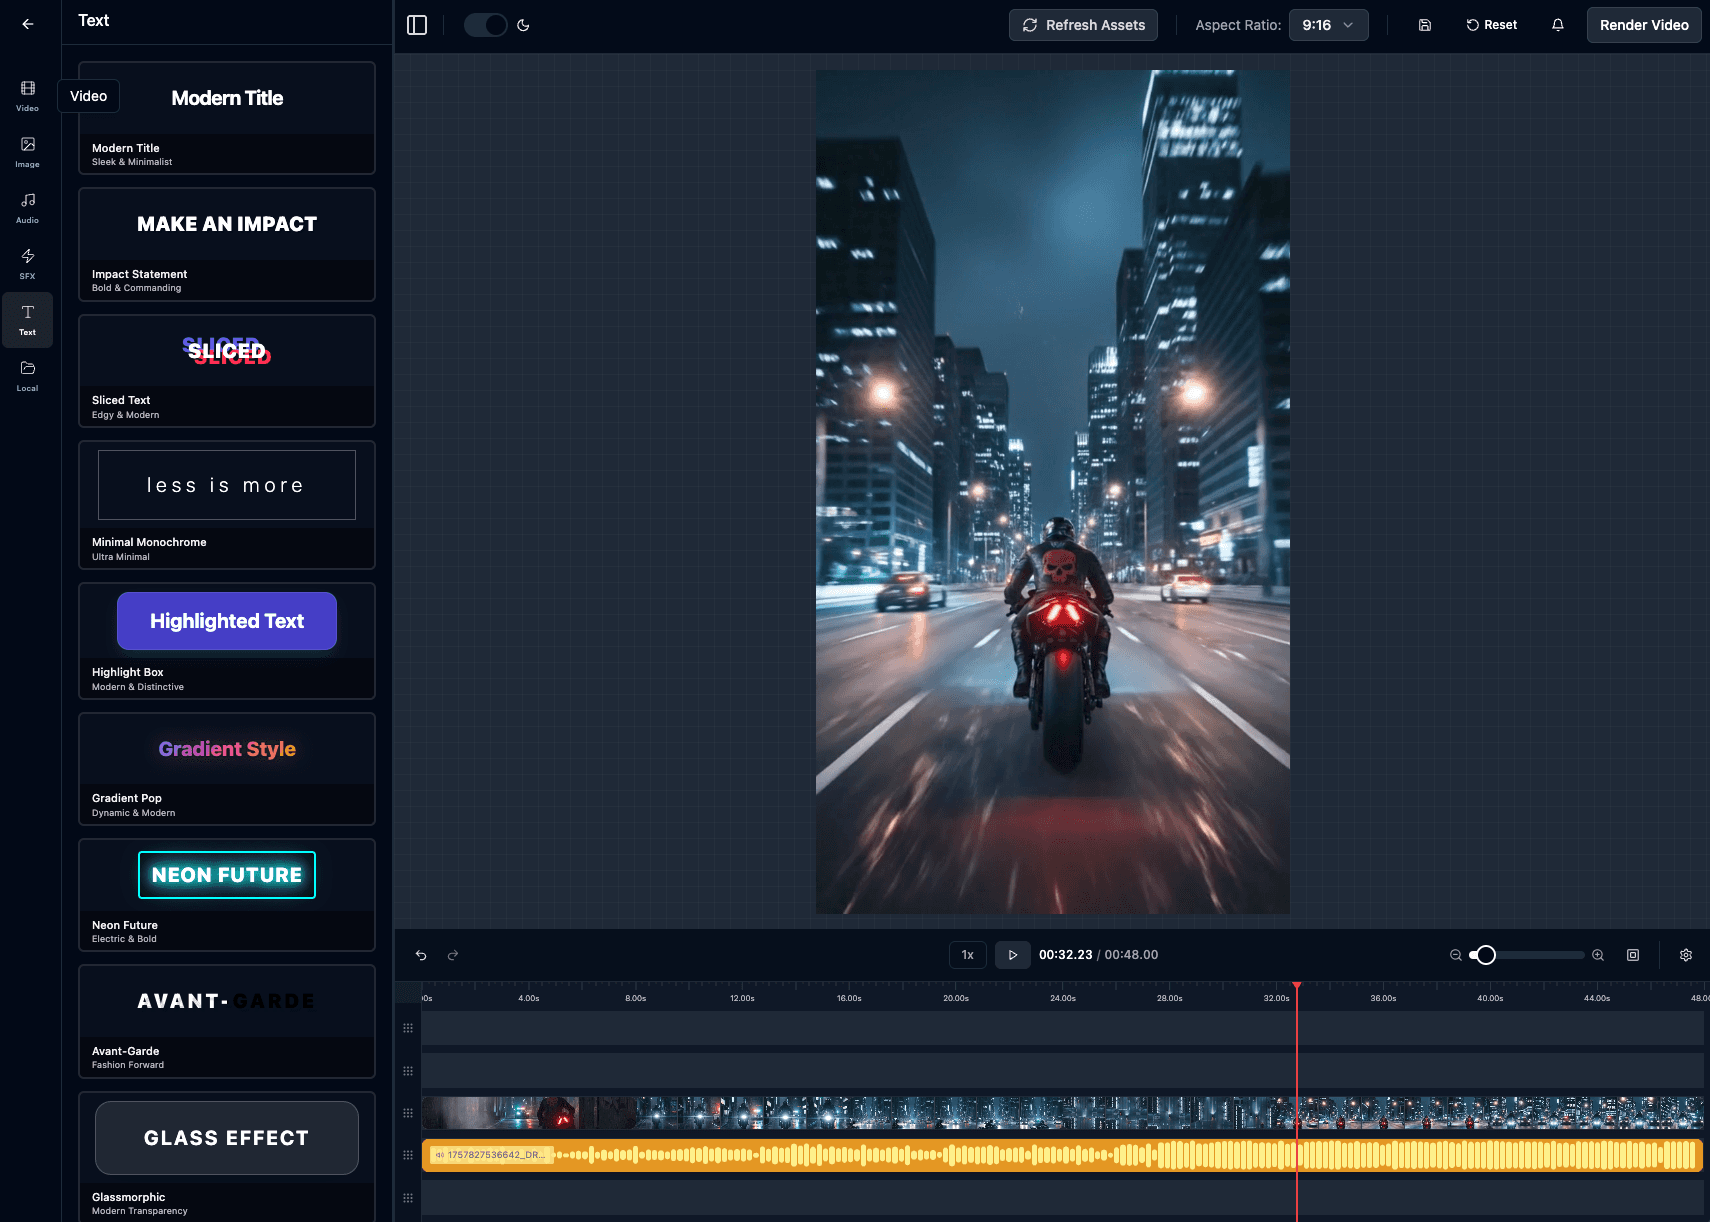Save the project
Screen dimensions: 1710x1222
click(x=1424, y=24)
